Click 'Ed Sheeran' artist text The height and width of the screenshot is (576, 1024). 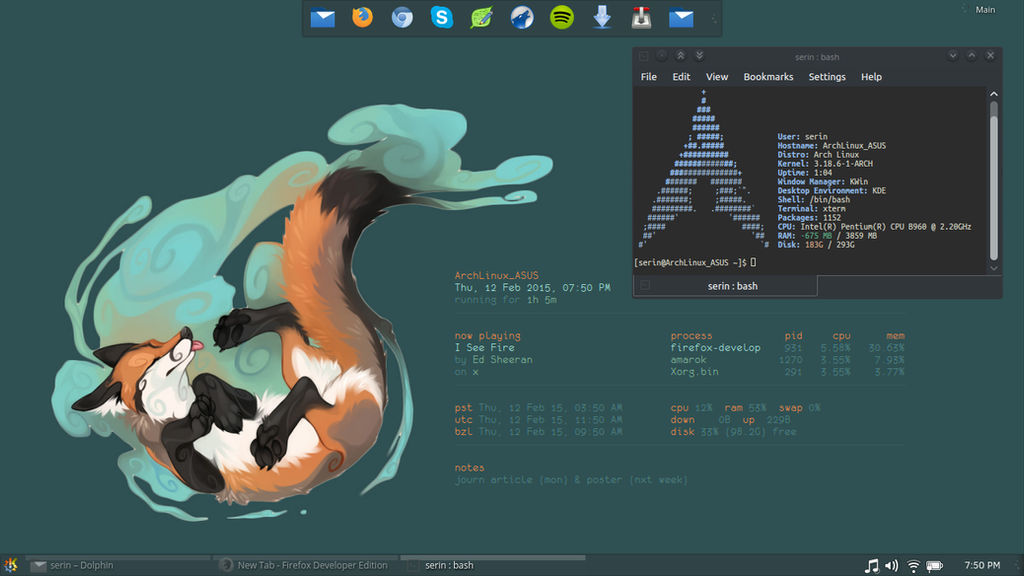click(502, 360)
